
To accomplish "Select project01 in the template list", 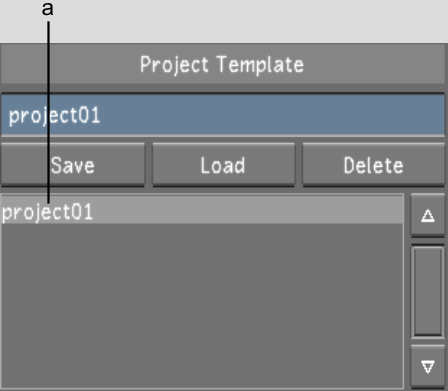I will (202, 210).
